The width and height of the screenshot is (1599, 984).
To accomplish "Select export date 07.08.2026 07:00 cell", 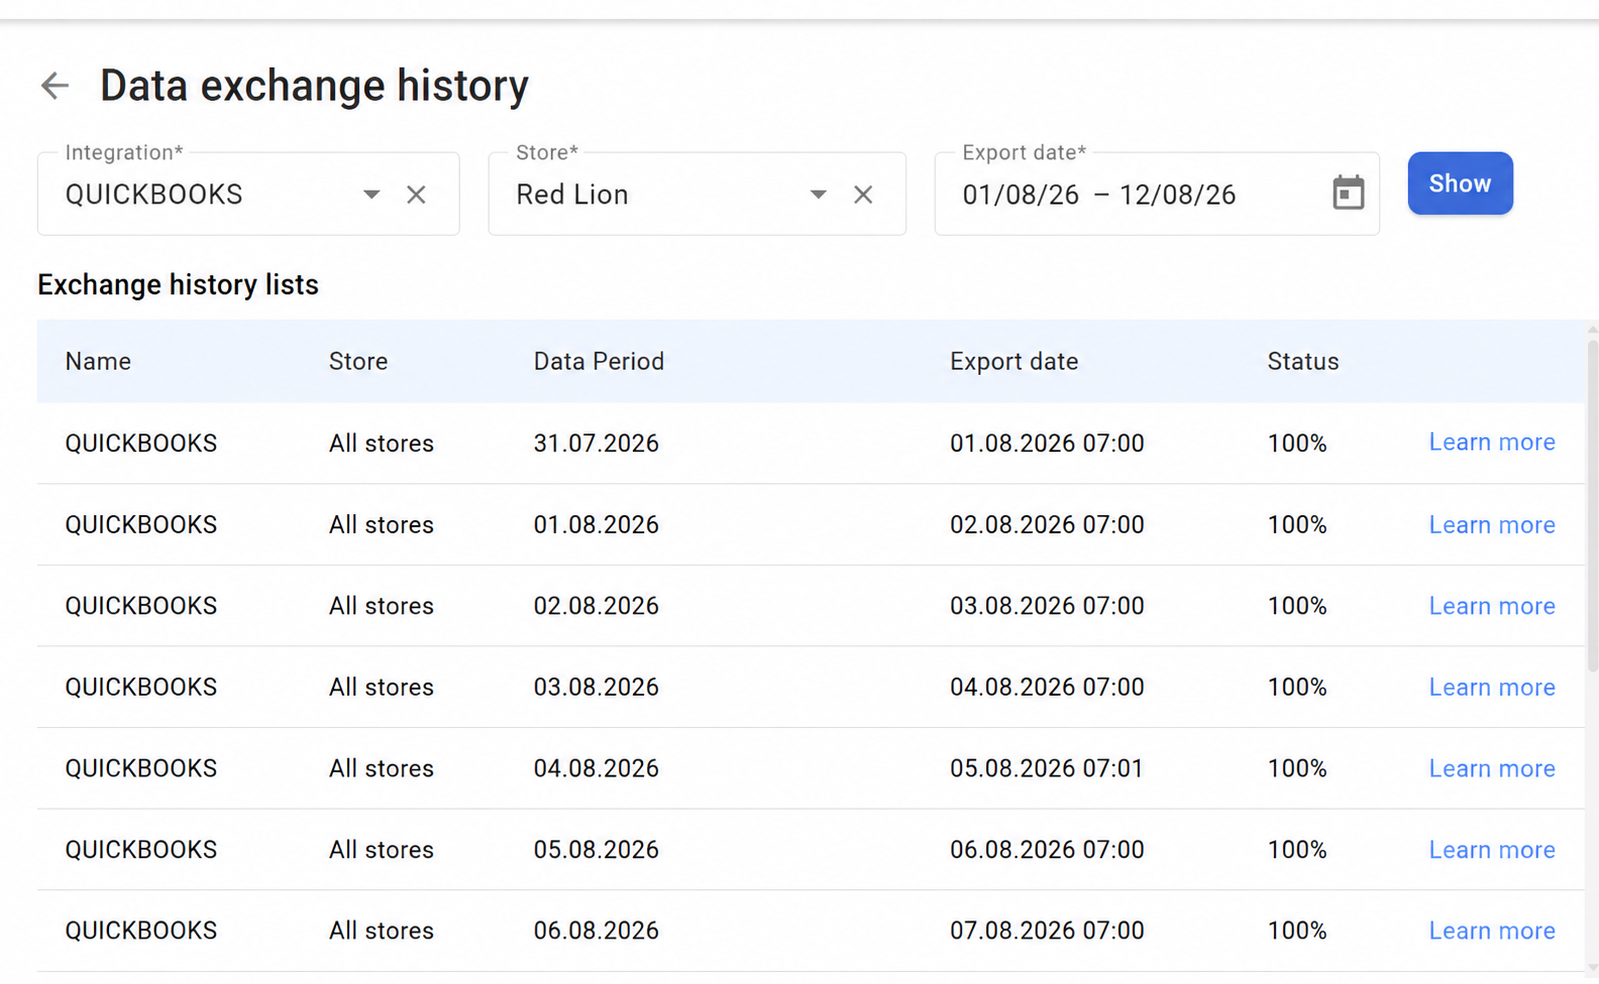I will click(1047, 930).
